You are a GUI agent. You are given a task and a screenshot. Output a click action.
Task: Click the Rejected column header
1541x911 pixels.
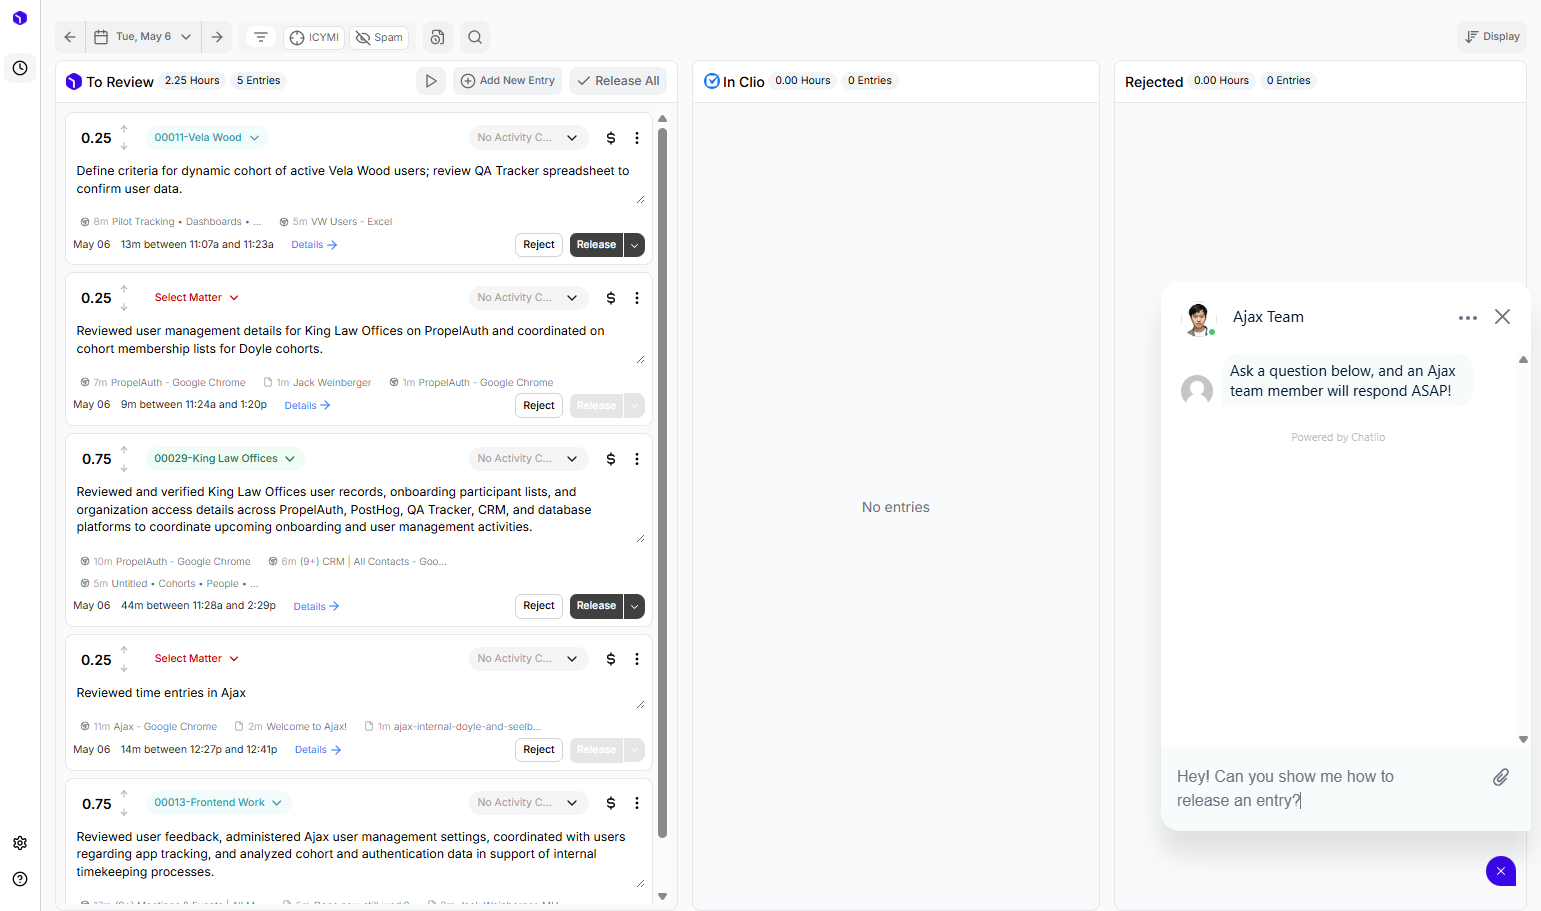click(1154, 82)
